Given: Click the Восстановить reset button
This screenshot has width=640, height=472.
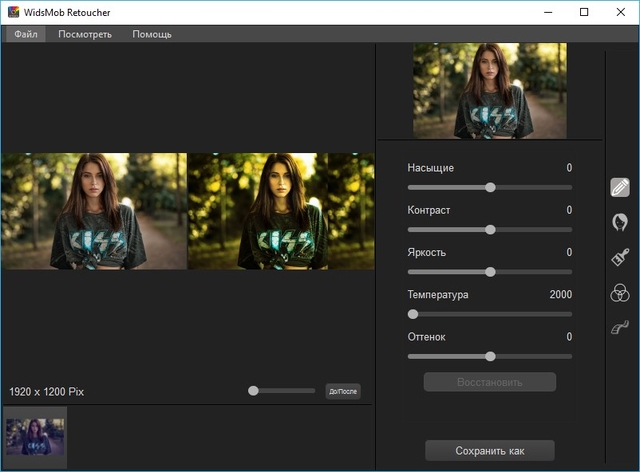Looking at the screenshot, I should [490, 382].
